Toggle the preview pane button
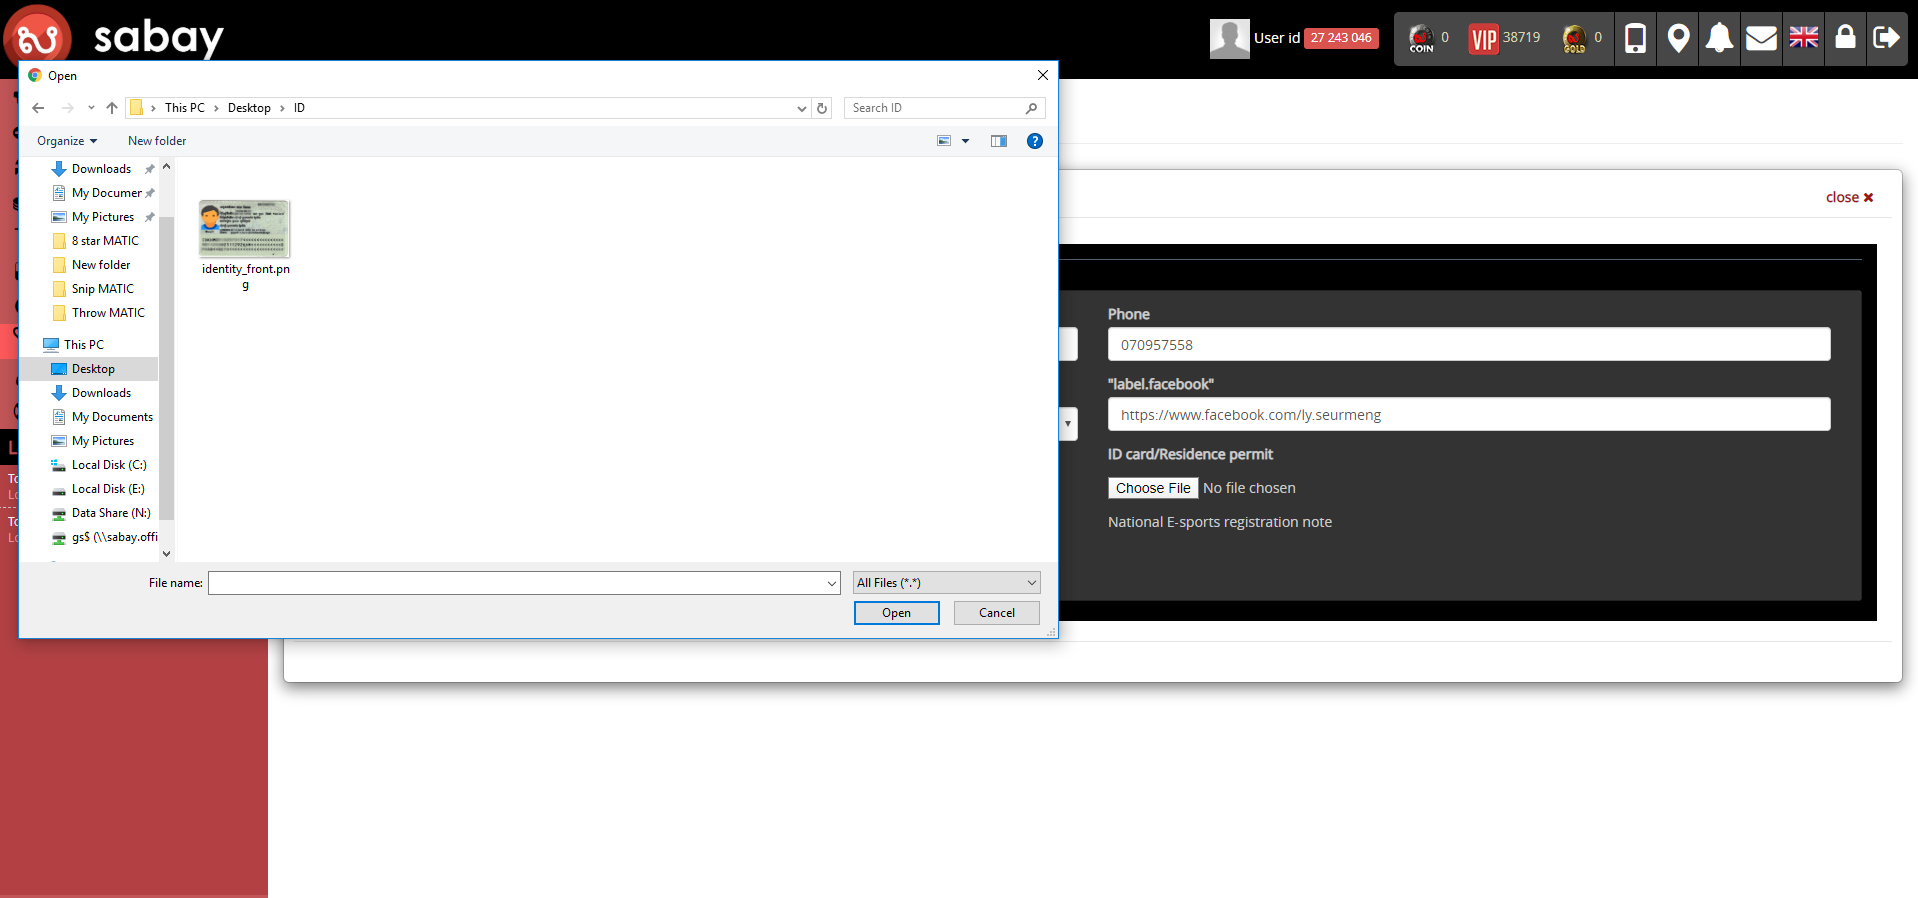 click(998, 141)
